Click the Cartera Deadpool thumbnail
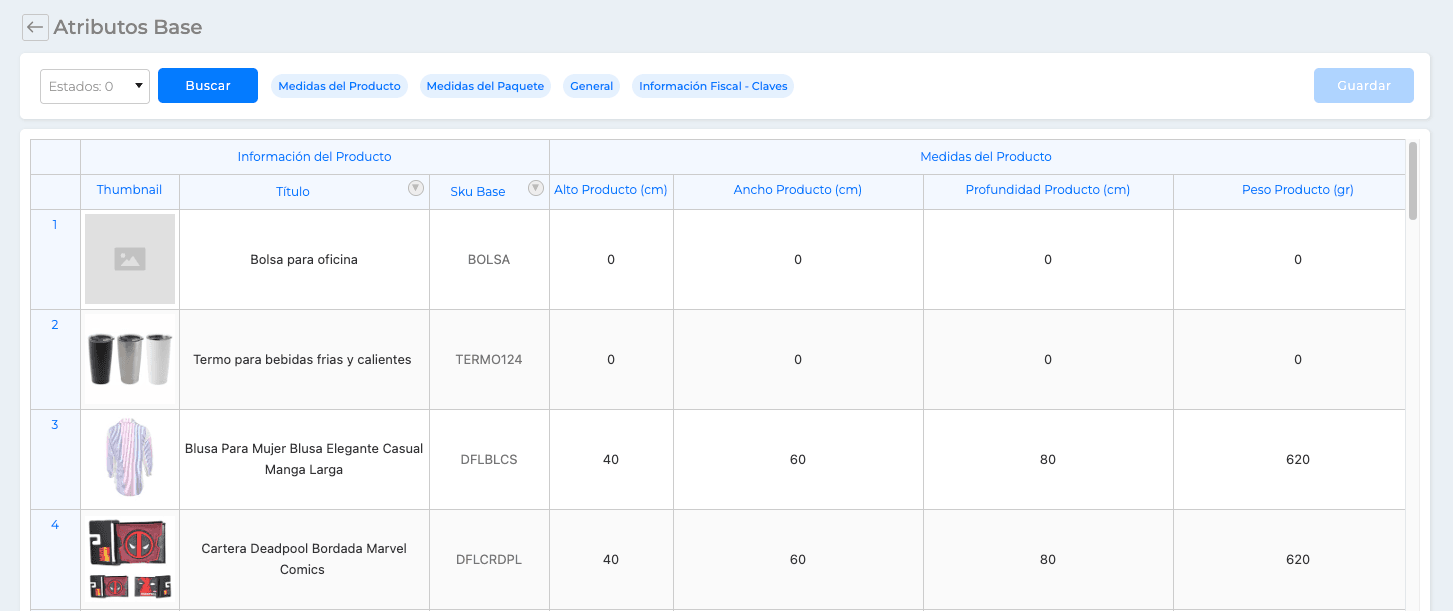Image resolution: width=1453 pixels, height=611 pixels. [130, 559]
